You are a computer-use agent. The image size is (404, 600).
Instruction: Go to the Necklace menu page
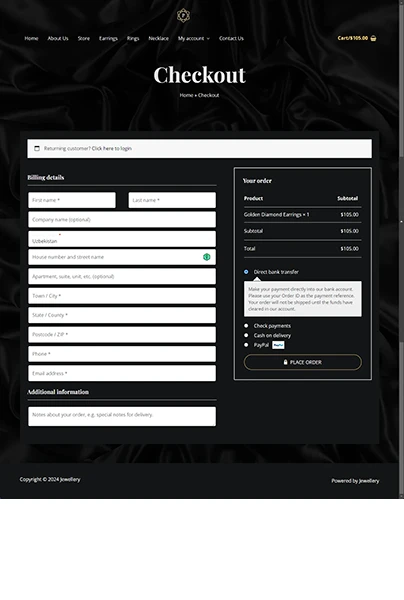(x=158, y=38)
